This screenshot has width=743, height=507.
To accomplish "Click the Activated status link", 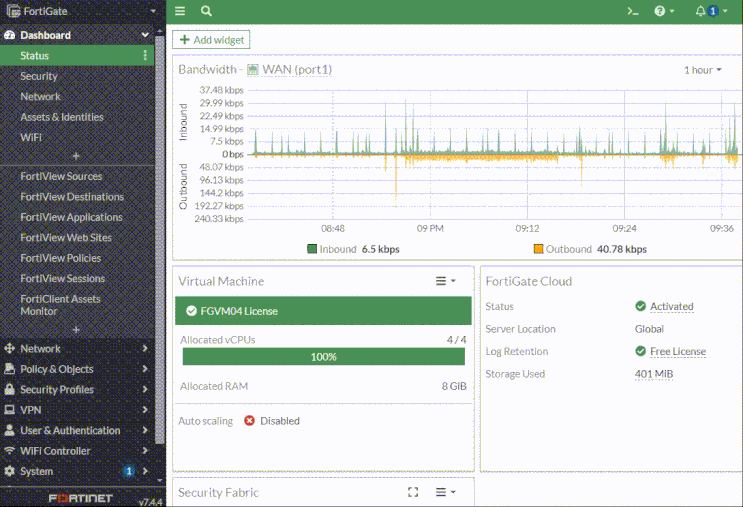I will pyautogui.click(x=671, y=307).
